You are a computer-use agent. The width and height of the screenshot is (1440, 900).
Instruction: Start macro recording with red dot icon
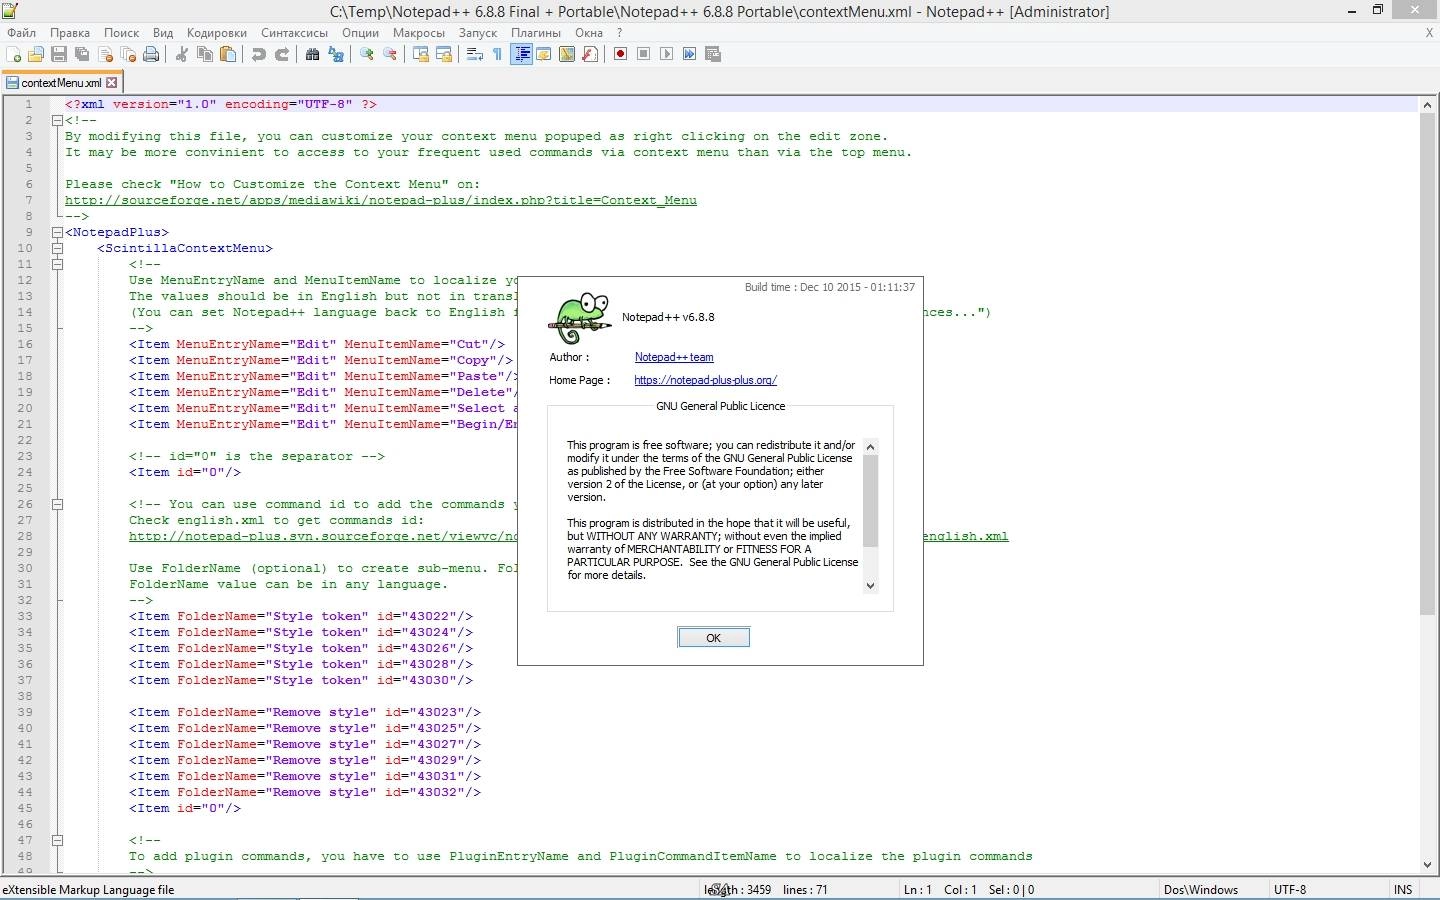coord(620,54)
